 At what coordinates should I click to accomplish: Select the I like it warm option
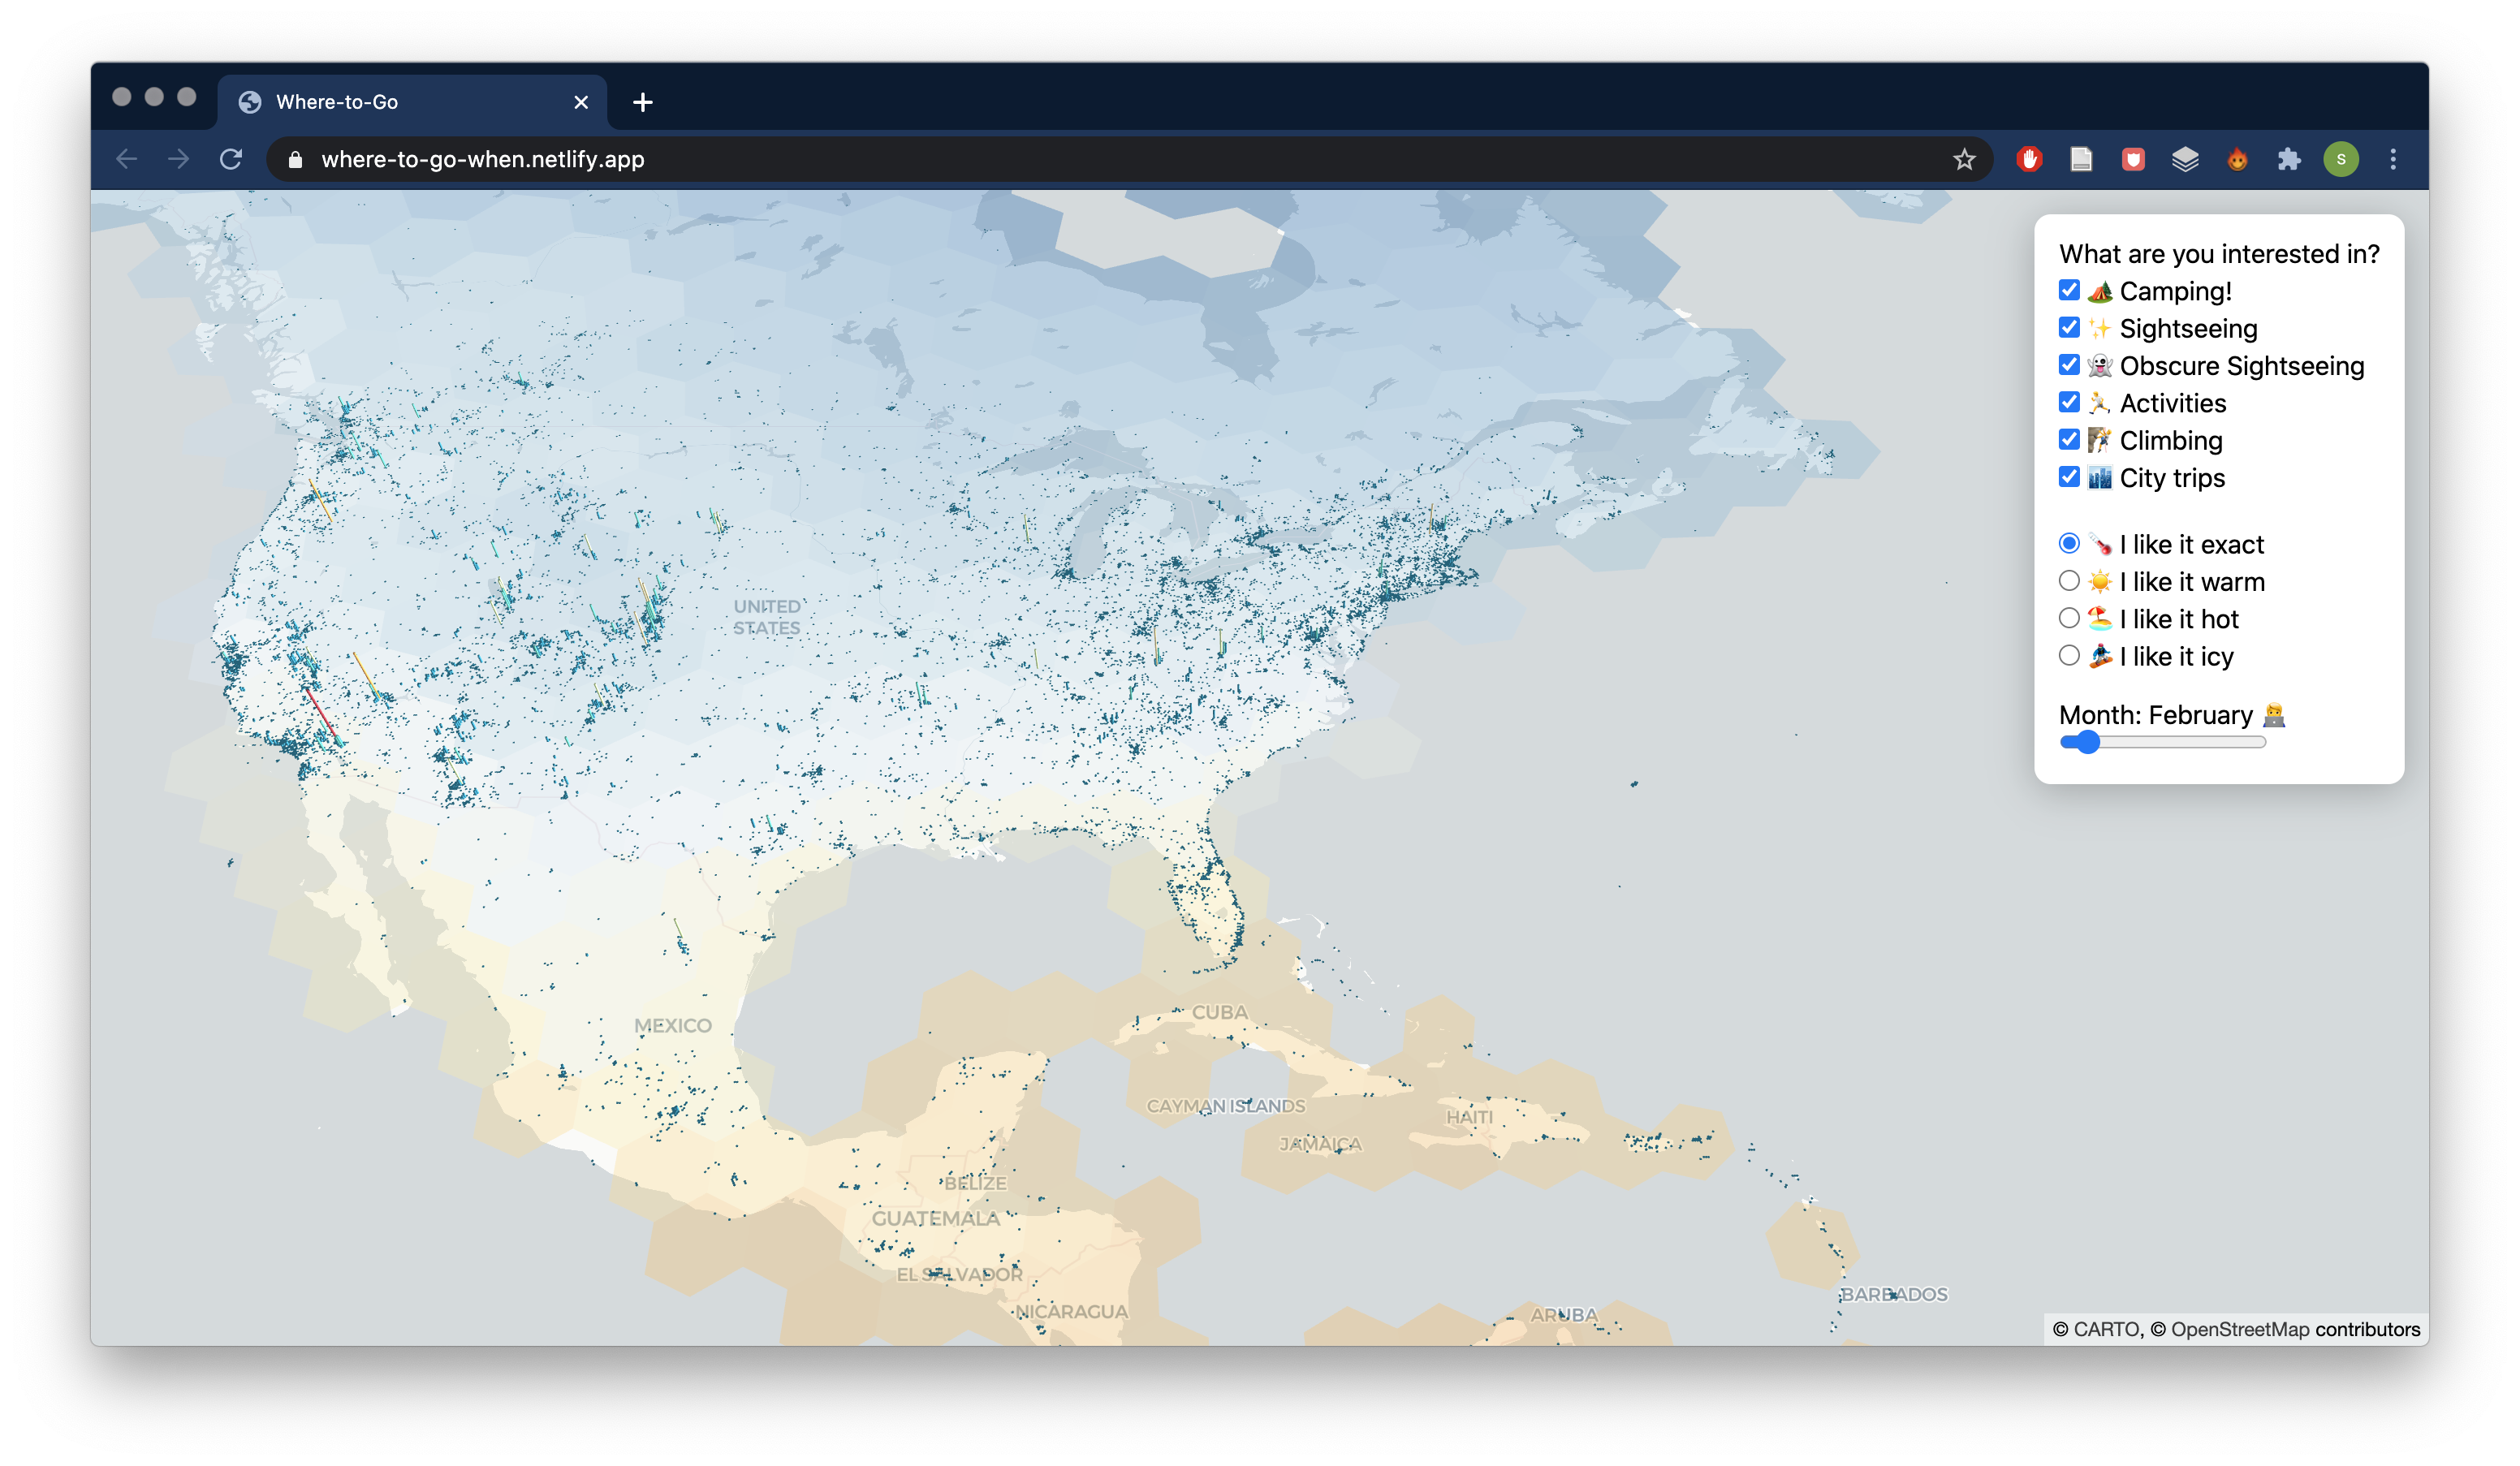pos(2069,581)
